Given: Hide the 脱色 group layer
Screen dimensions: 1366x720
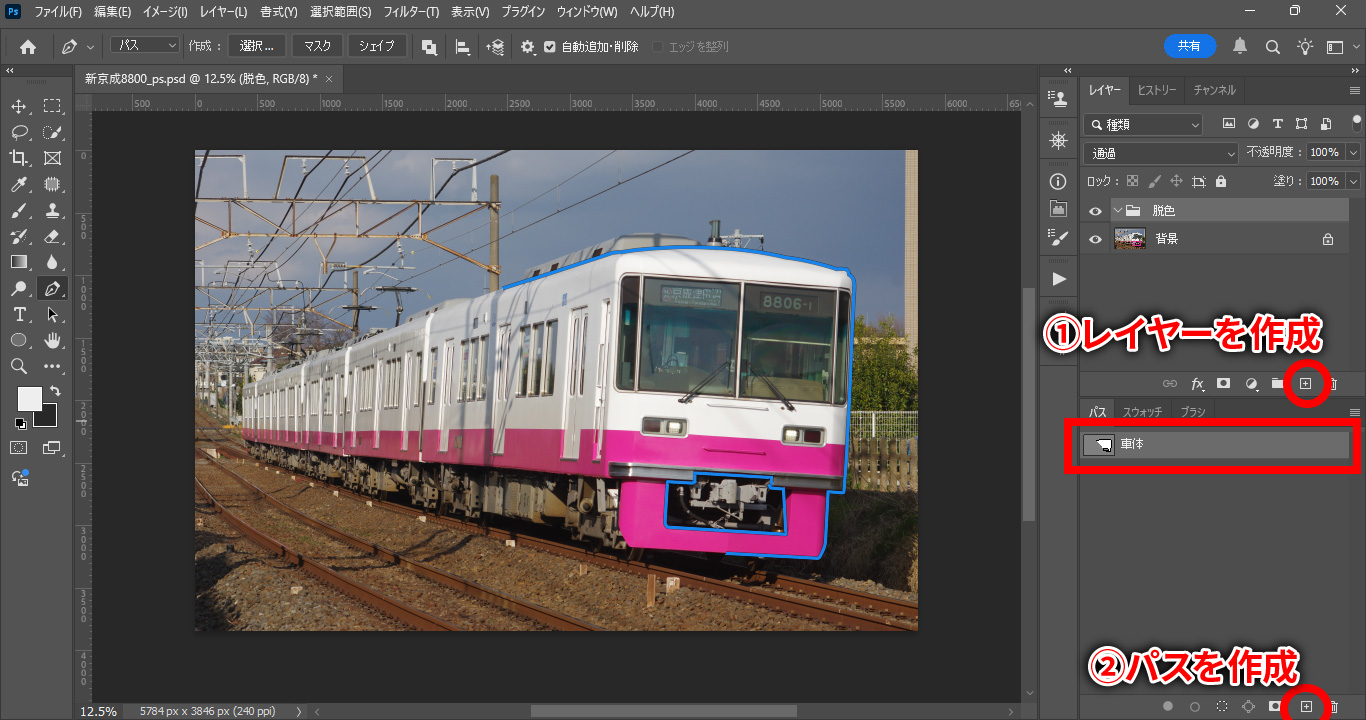Looking at the screenshot, I should [x=1095, y=211].
